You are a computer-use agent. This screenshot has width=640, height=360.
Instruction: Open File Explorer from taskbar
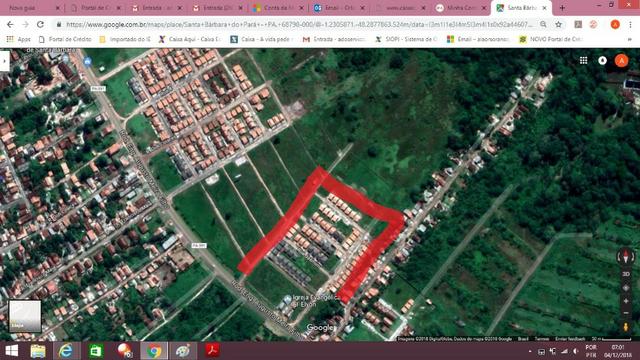pyautogui.click(x=38, y=351)
